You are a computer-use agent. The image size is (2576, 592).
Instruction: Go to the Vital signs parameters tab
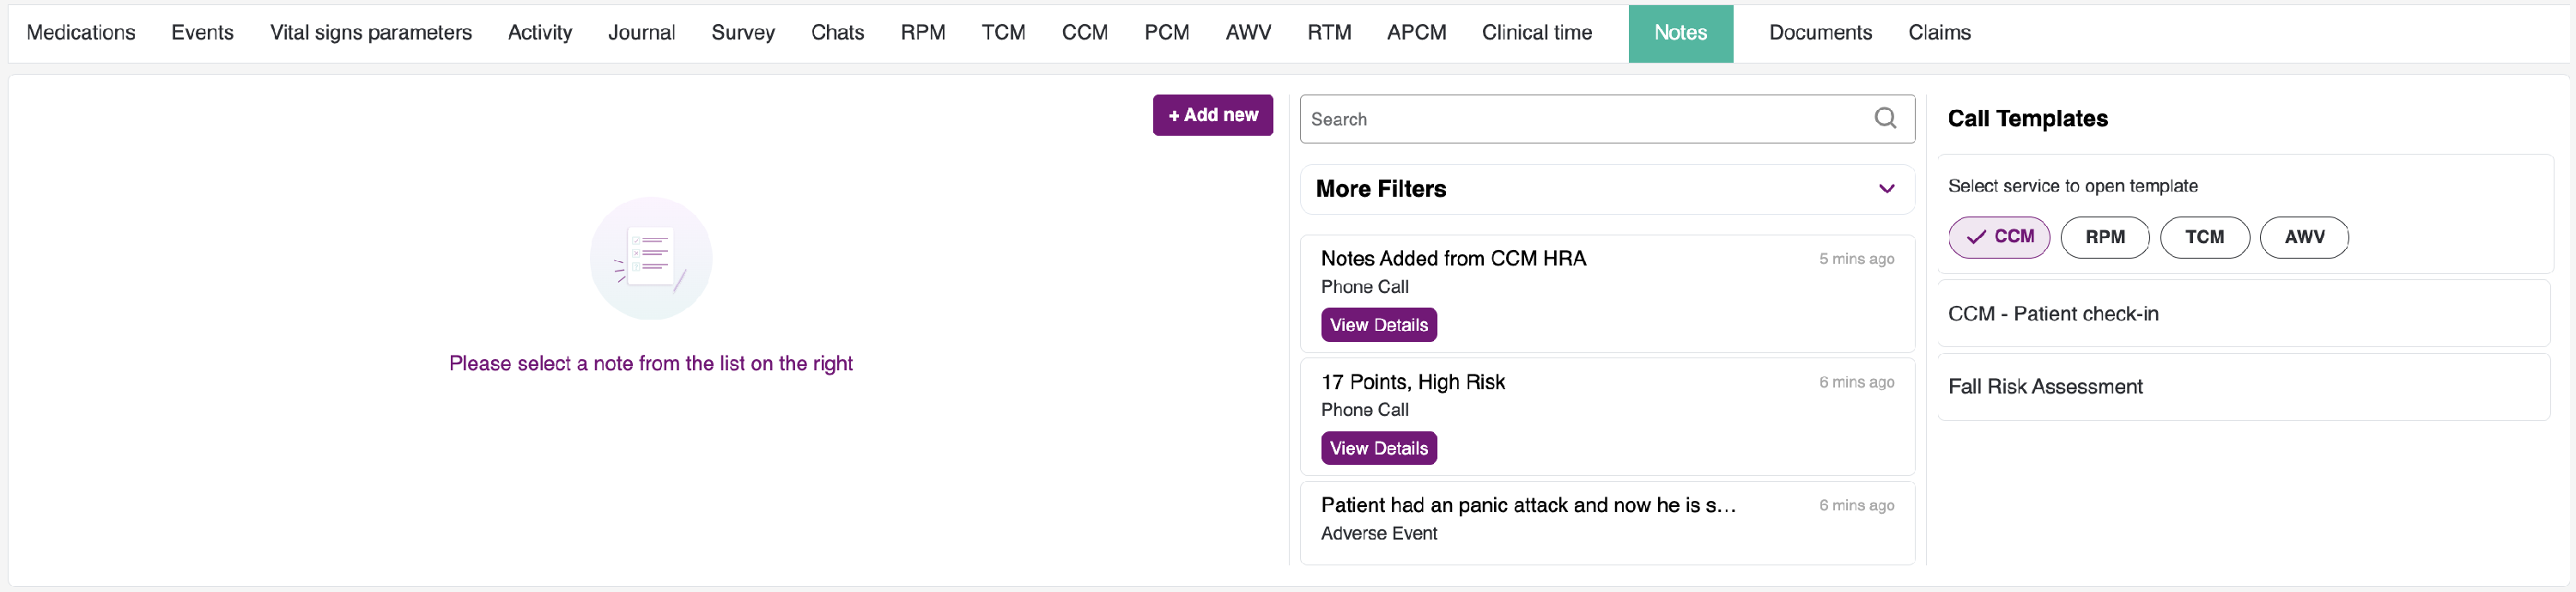coord(370,33)
